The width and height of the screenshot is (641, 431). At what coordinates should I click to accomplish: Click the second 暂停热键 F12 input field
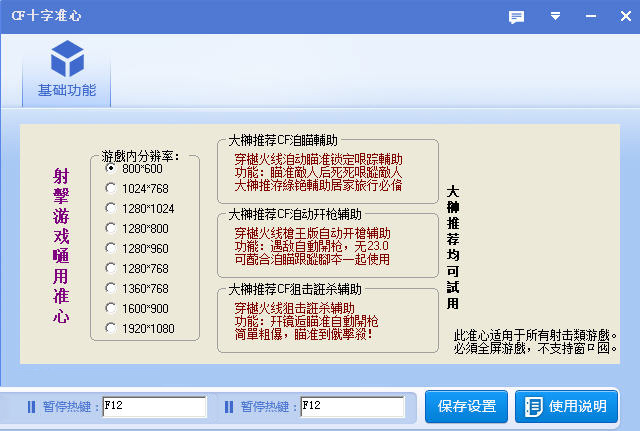(352, 406)
